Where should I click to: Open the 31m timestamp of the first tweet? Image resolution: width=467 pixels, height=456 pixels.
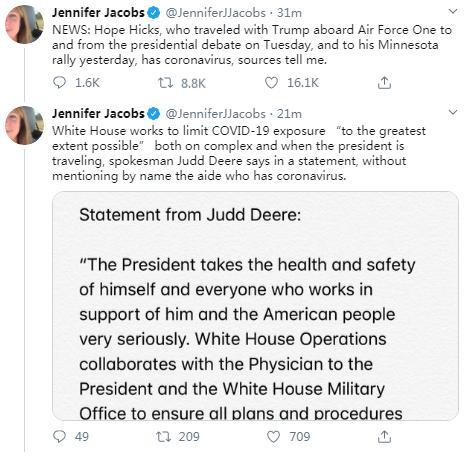(x=289, y=13)
